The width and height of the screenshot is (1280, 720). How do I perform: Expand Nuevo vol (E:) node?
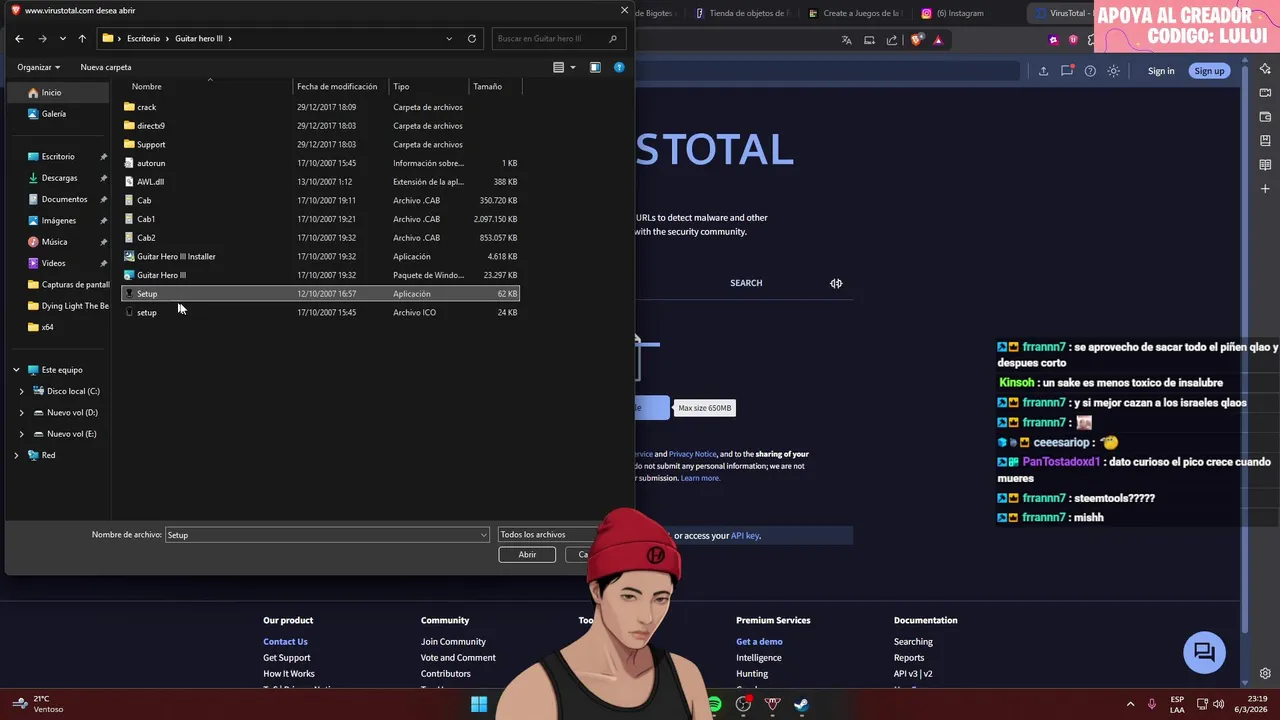(x=22, y=434)
